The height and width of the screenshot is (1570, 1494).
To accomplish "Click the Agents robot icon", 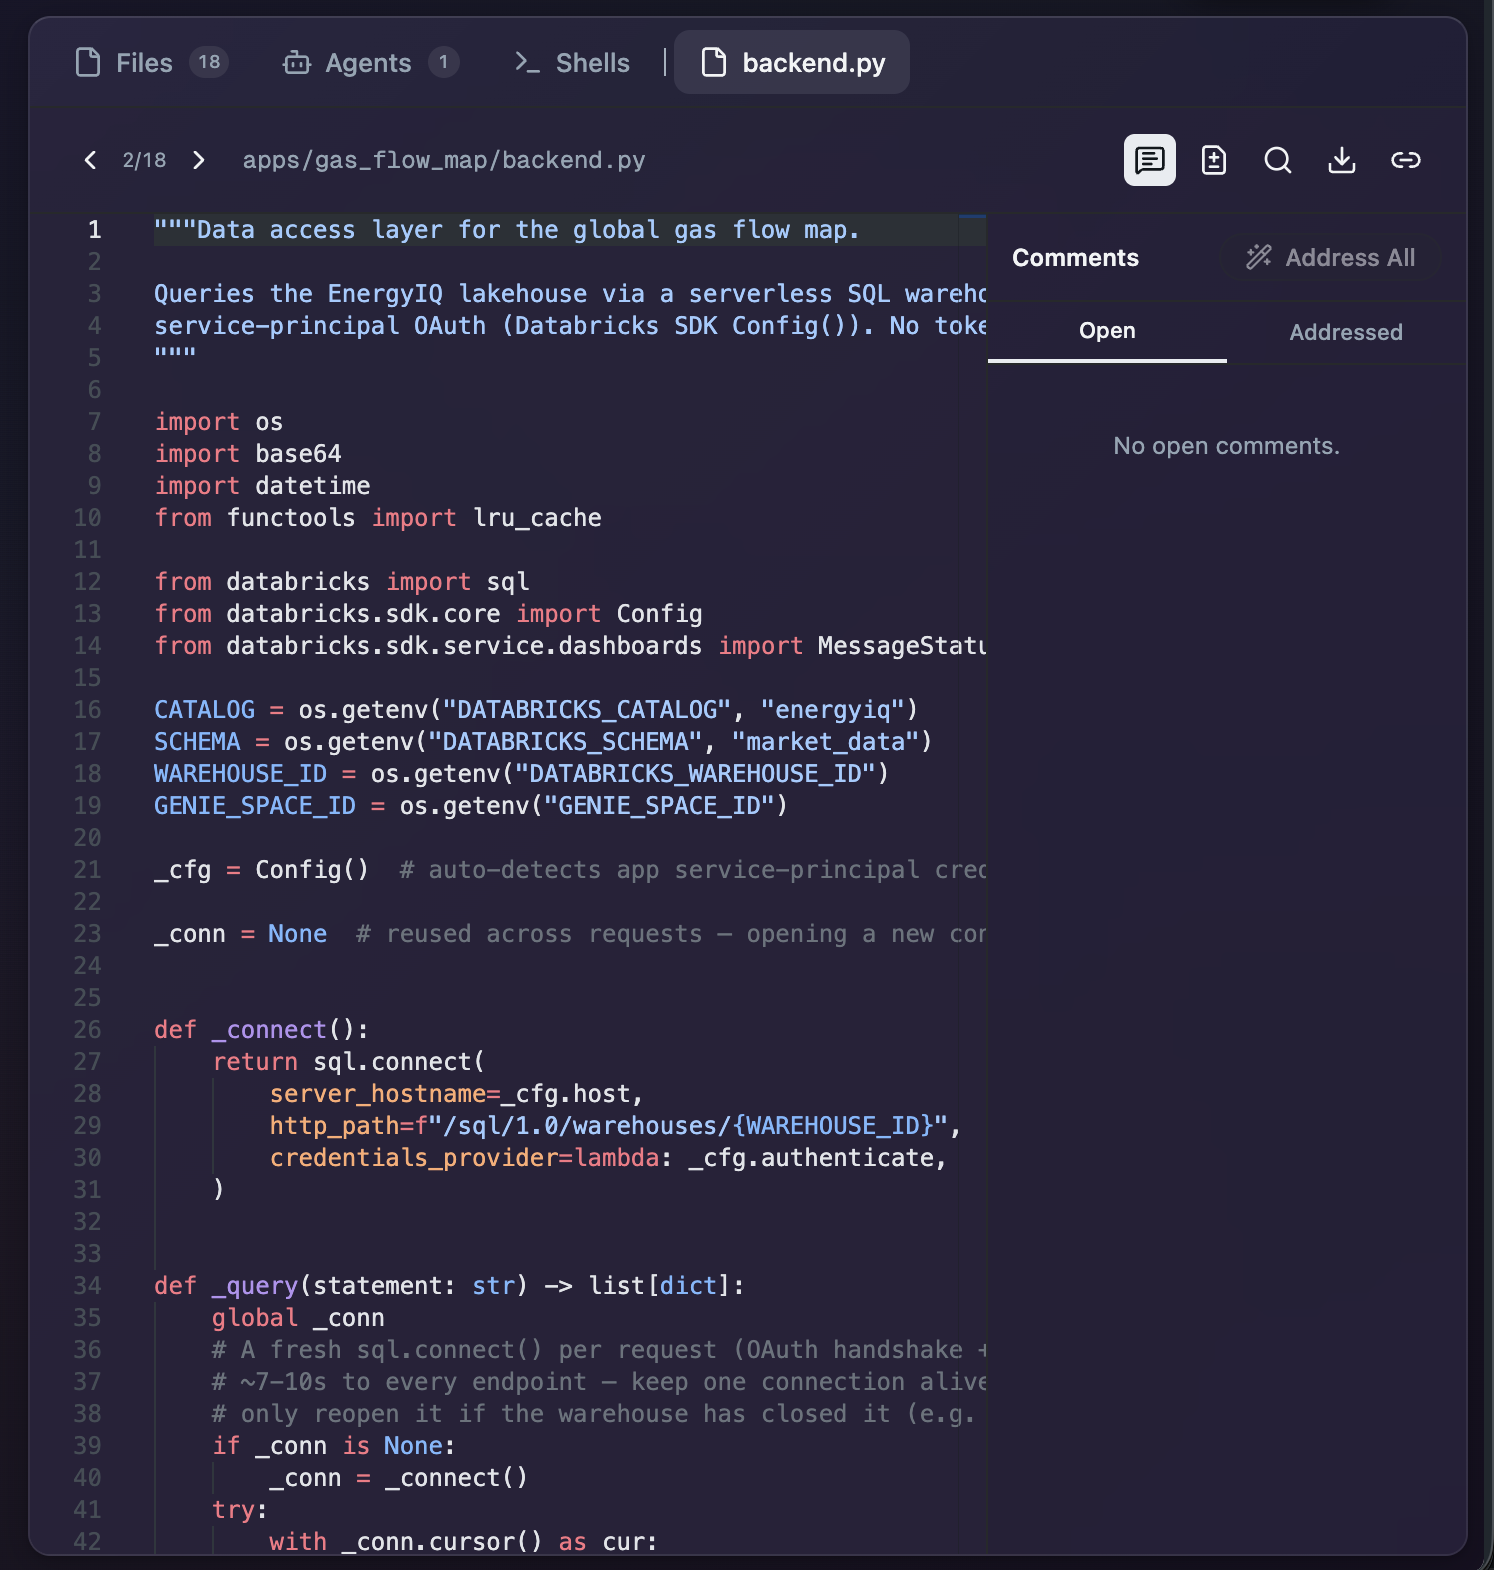I will click(297, 63).
